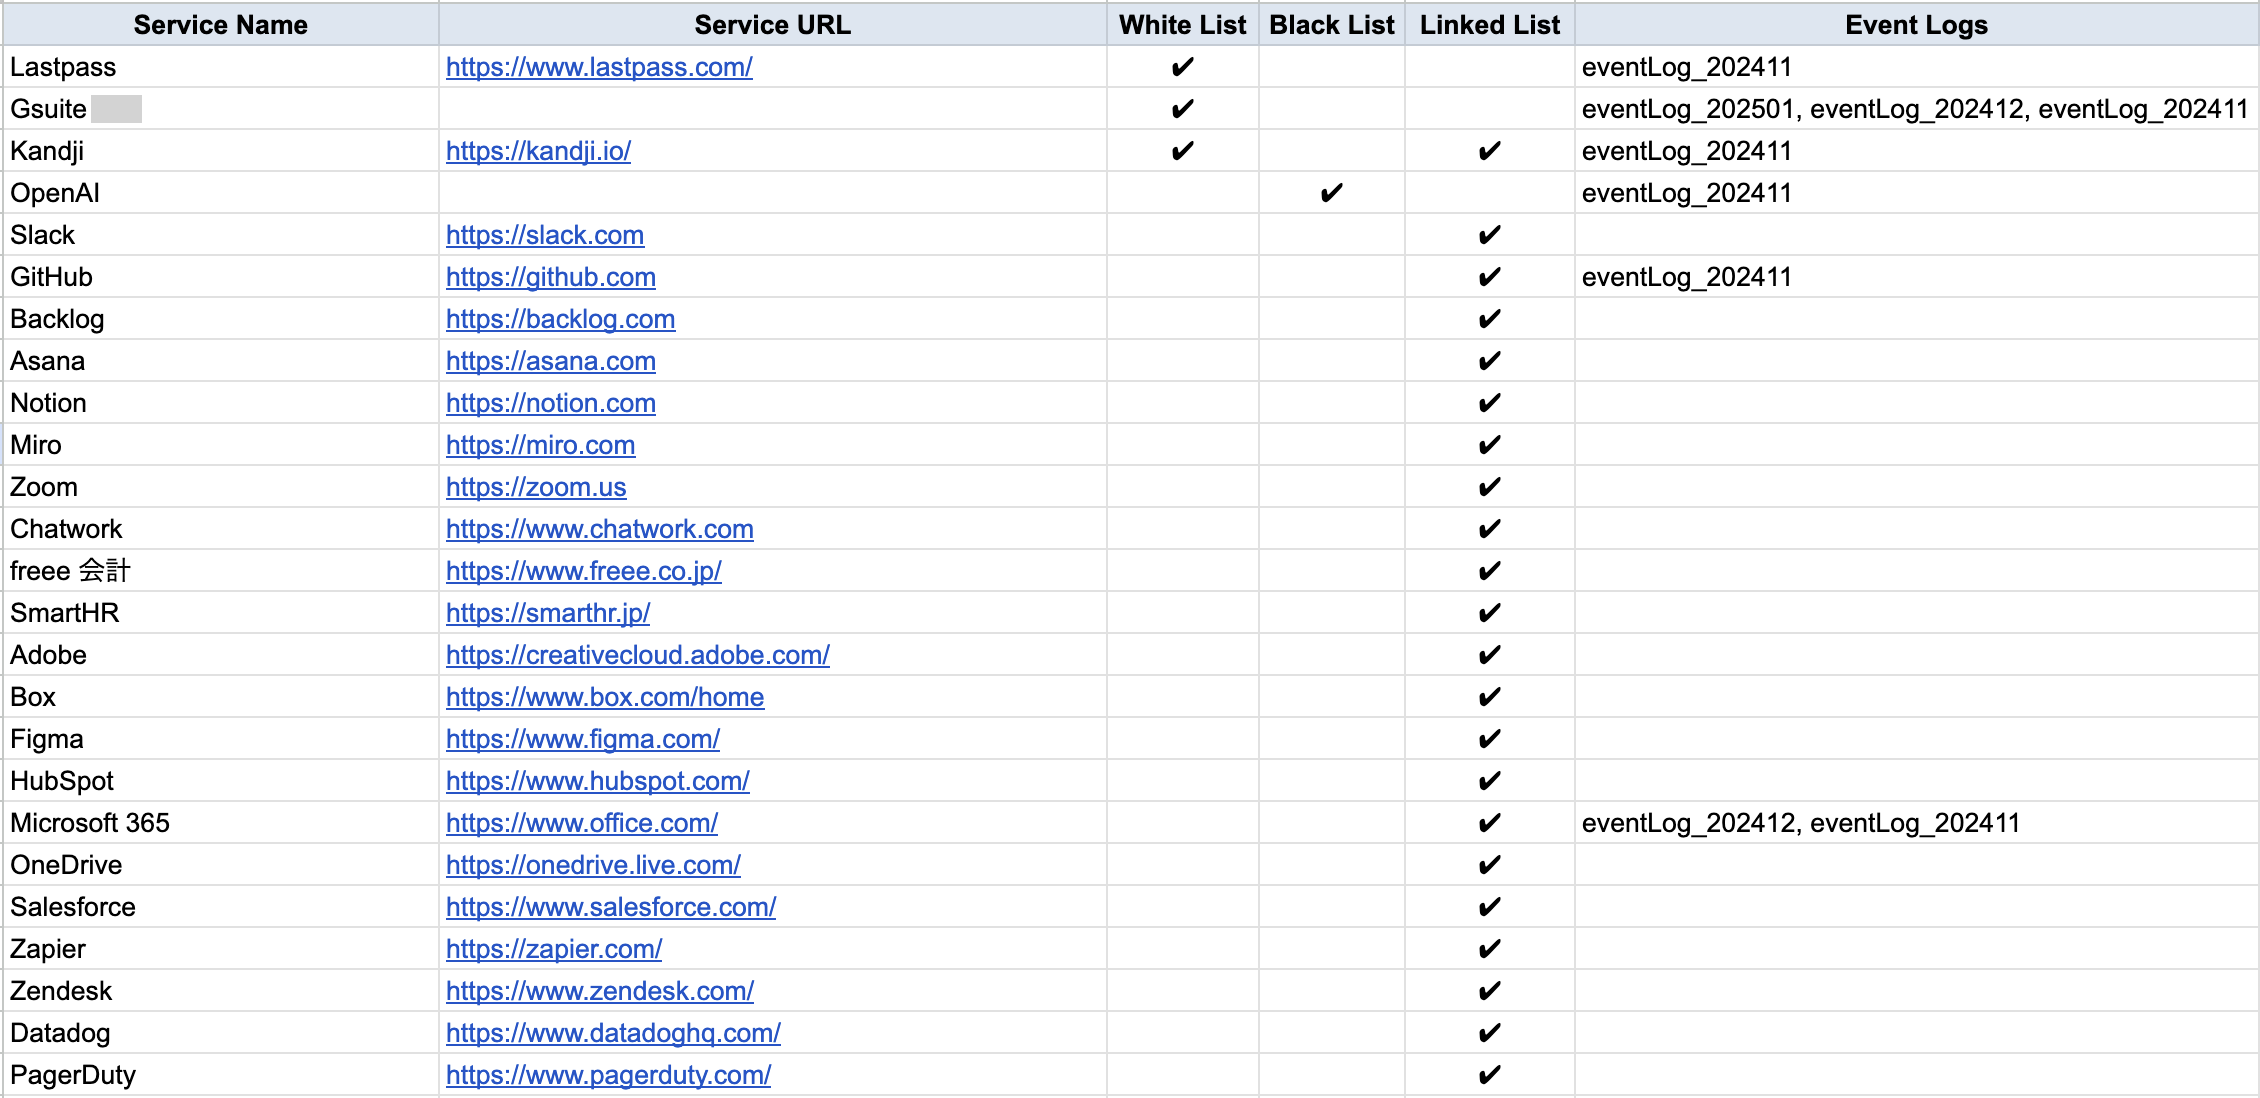This screenshot has height=1098, width=2260.
Task: Select the empty Gsuite Service URL cell
Action: point(773,109)
